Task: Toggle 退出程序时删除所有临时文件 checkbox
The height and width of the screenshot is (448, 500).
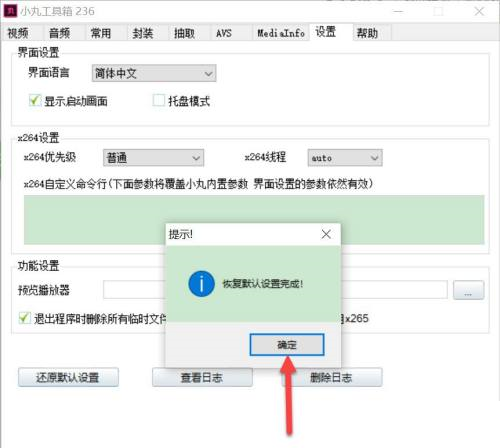Action: point(24,318)
